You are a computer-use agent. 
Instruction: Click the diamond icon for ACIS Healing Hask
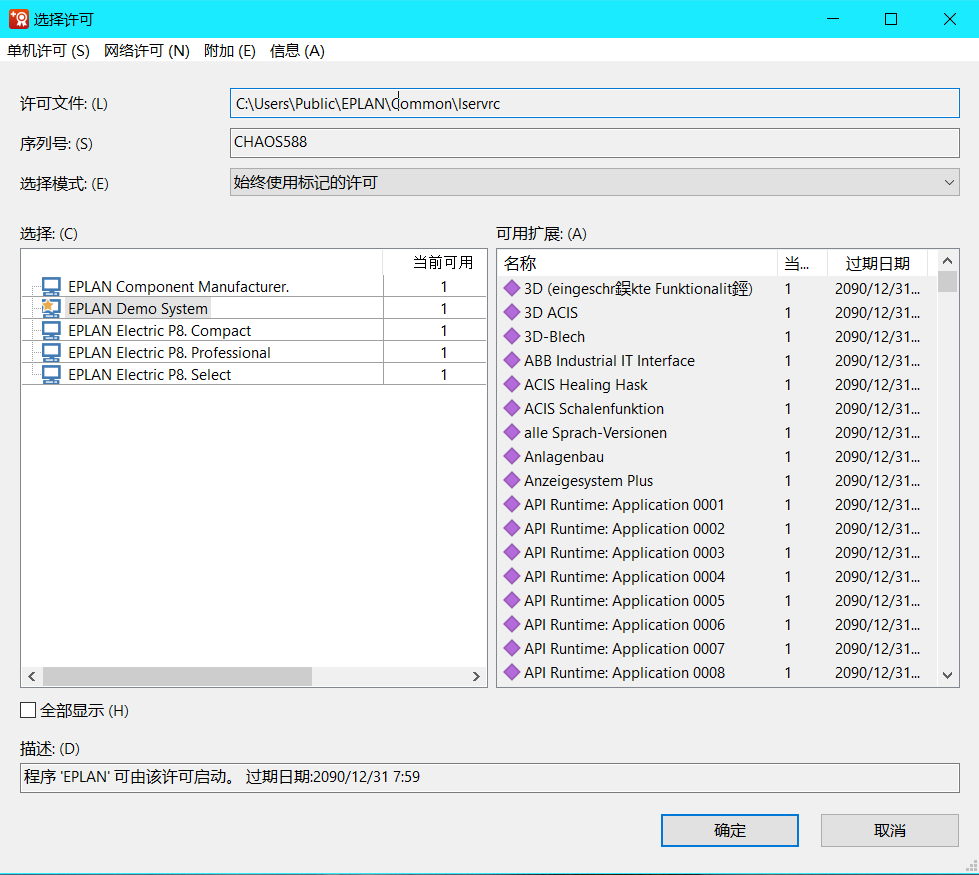(x=511, y=385)
